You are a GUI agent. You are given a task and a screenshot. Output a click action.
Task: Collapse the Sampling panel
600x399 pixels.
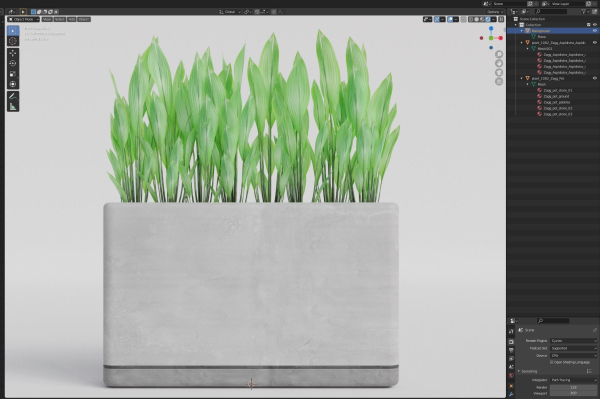(519, 371)
